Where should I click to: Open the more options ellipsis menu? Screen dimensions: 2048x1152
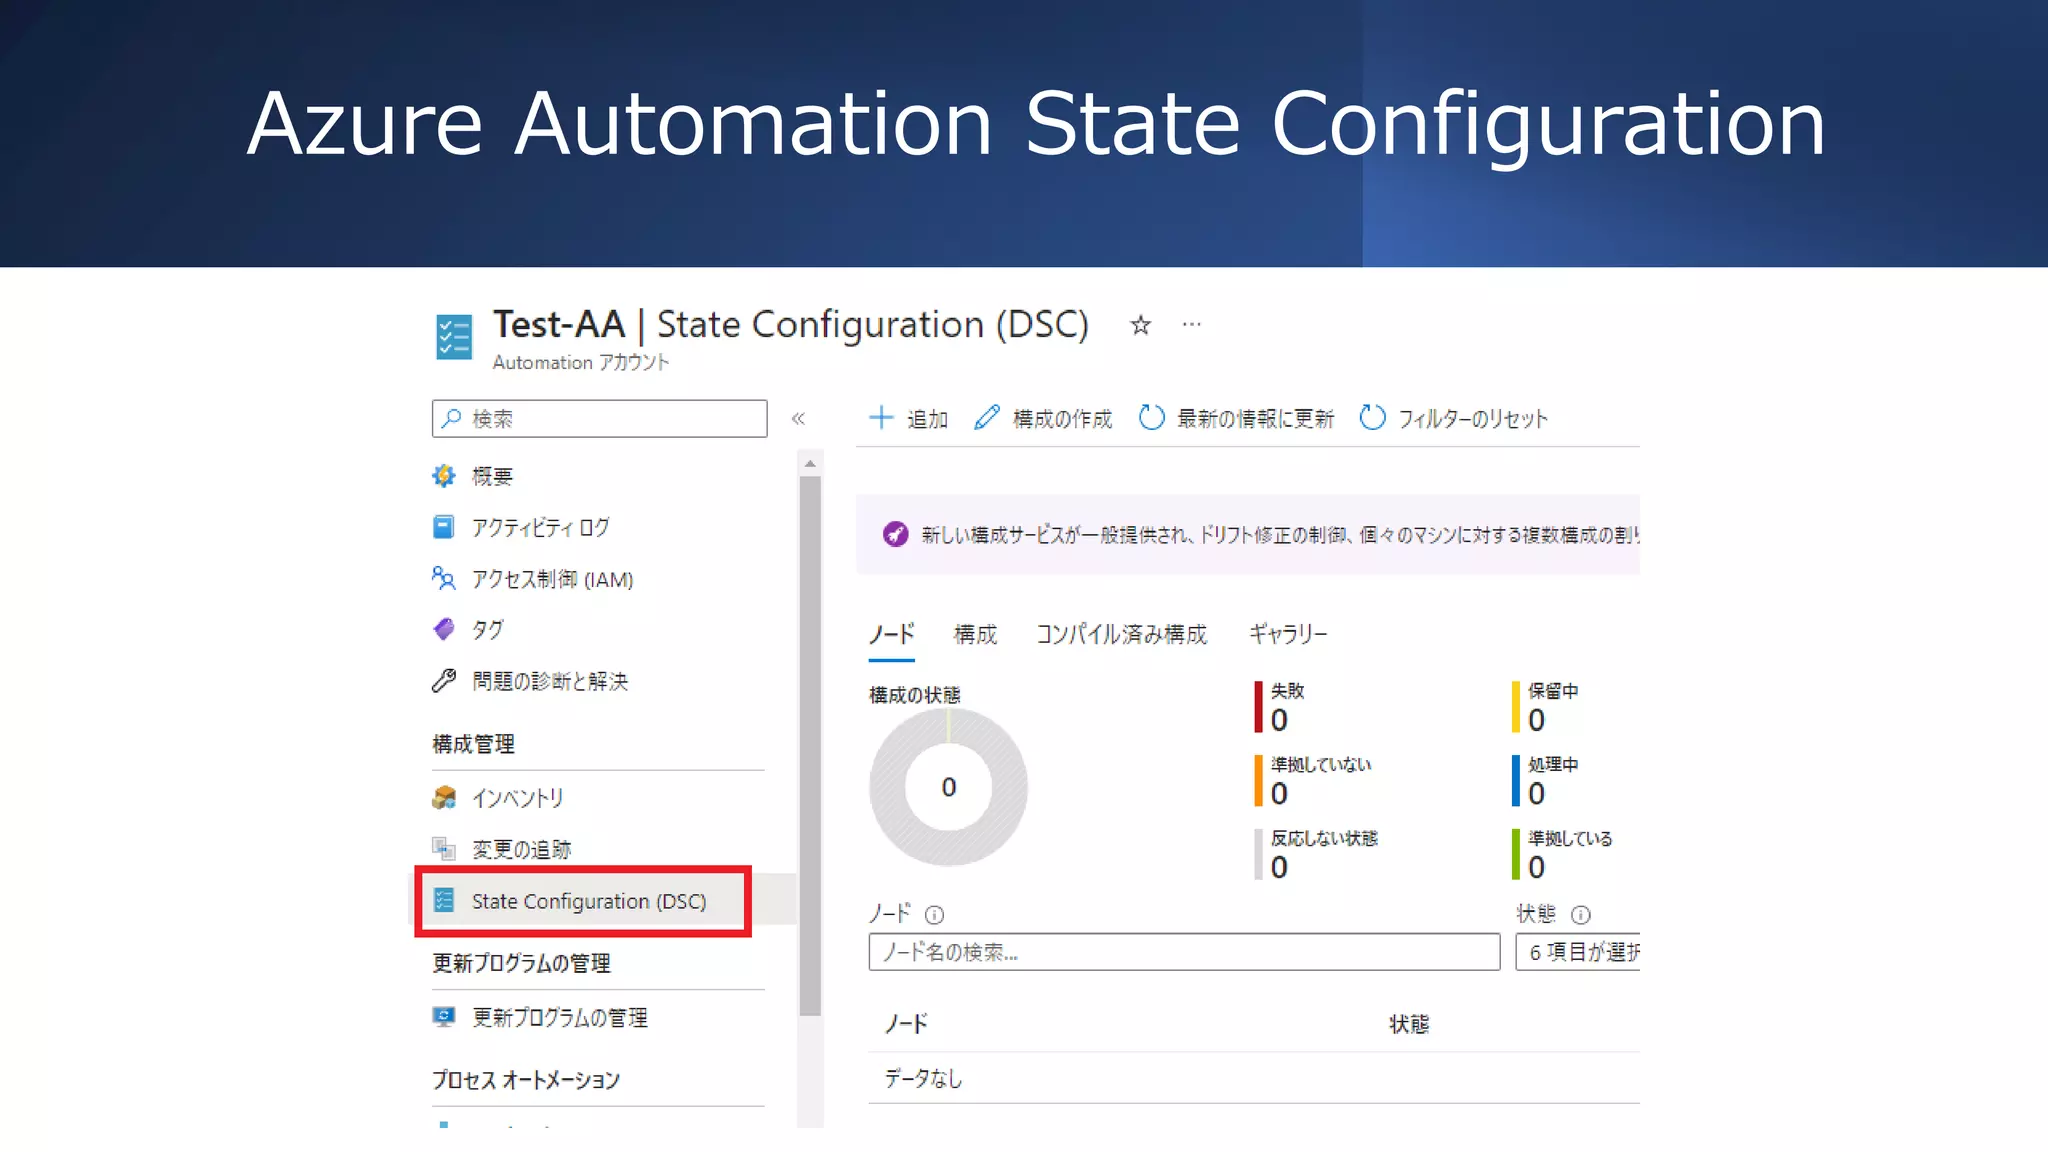[1191, 324]
